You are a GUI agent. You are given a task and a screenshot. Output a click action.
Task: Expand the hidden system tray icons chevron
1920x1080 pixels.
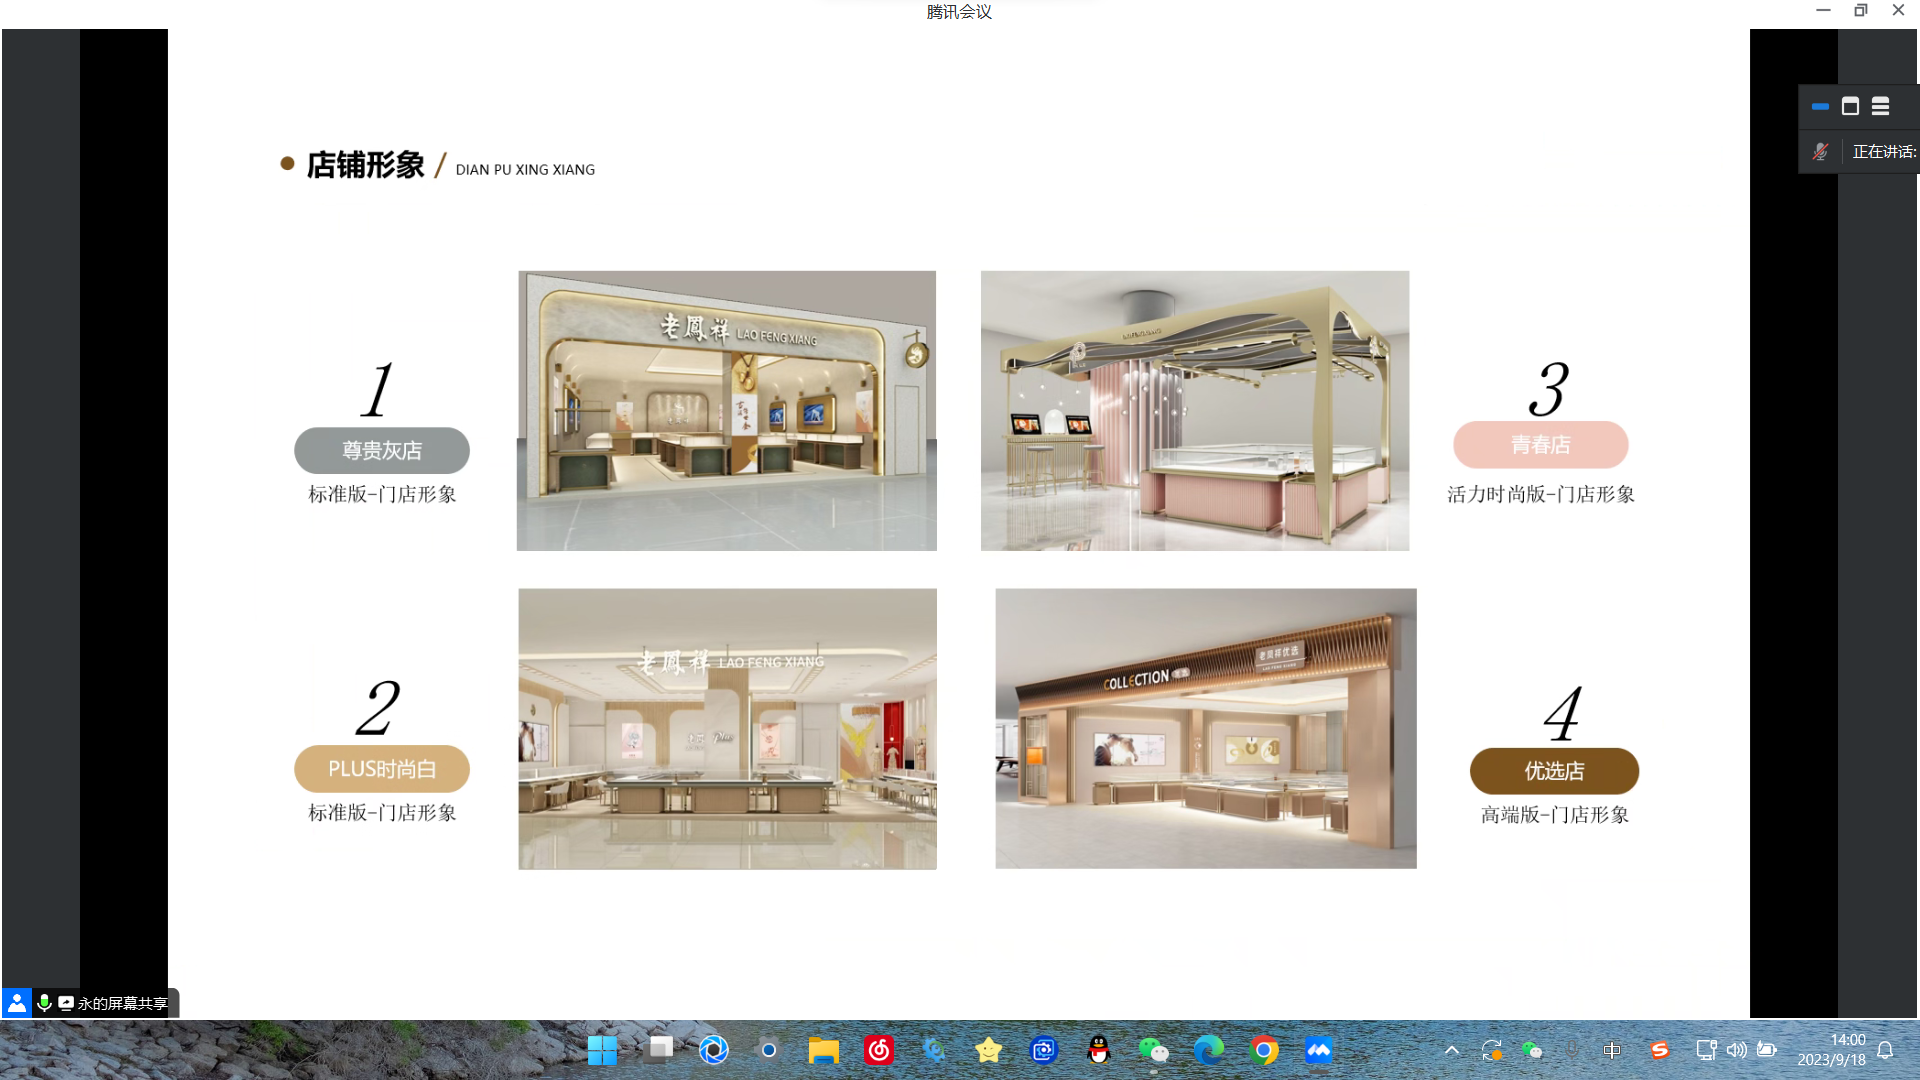click(x=1451, y=1050)
